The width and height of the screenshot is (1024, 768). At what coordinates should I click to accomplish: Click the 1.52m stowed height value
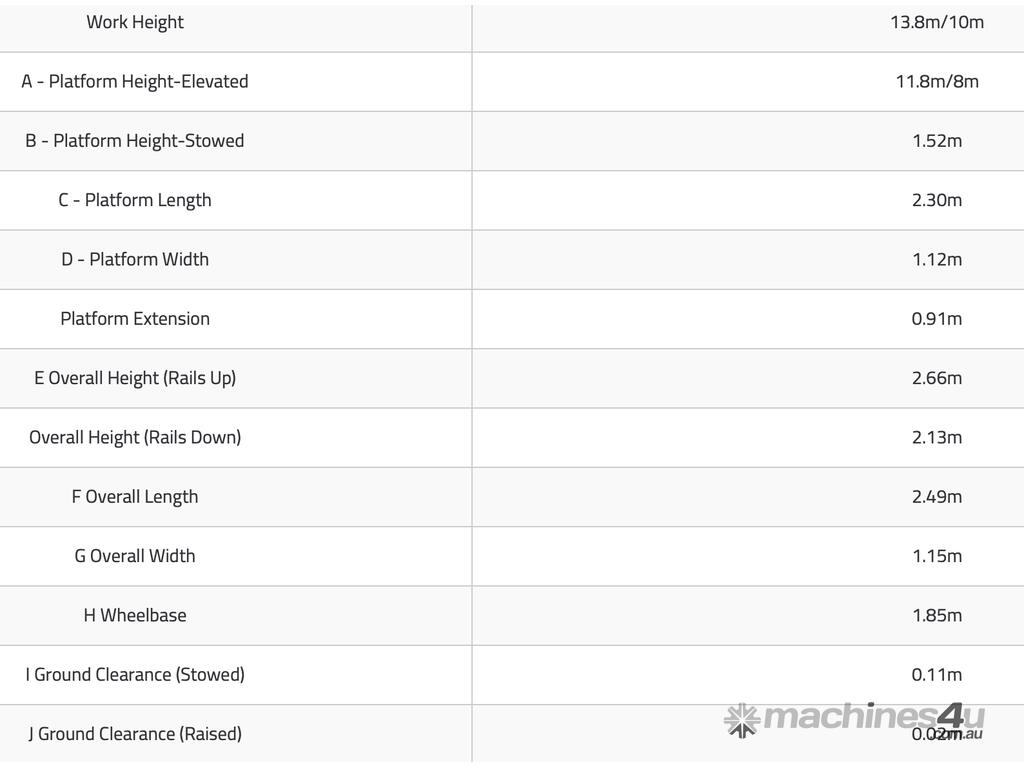[x=937, y=141]
